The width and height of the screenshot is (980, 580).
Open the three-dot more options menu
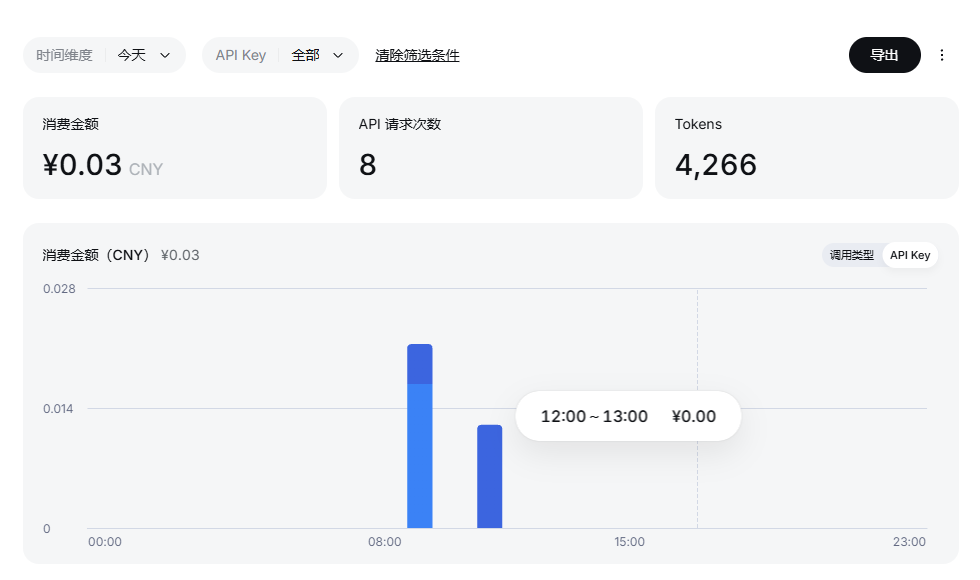pos(941,55)
